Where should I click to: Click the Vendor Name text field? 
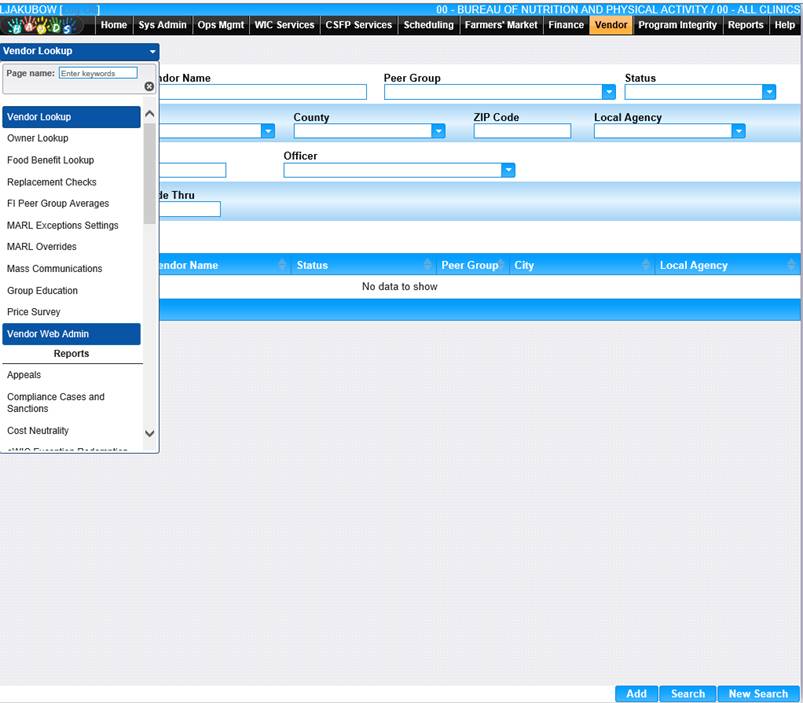pos(263,92)
